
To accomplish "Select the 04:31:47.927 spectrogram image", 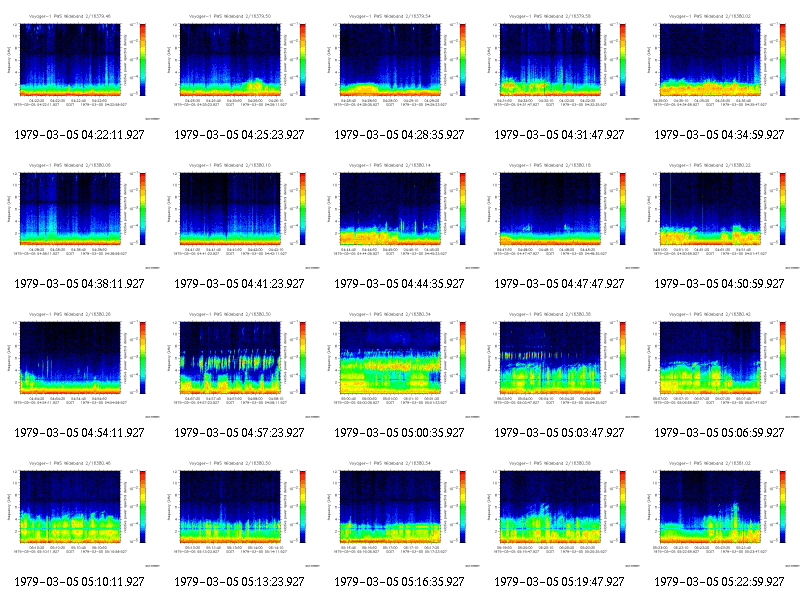I will pyautogui.click(x=560, y=66).
